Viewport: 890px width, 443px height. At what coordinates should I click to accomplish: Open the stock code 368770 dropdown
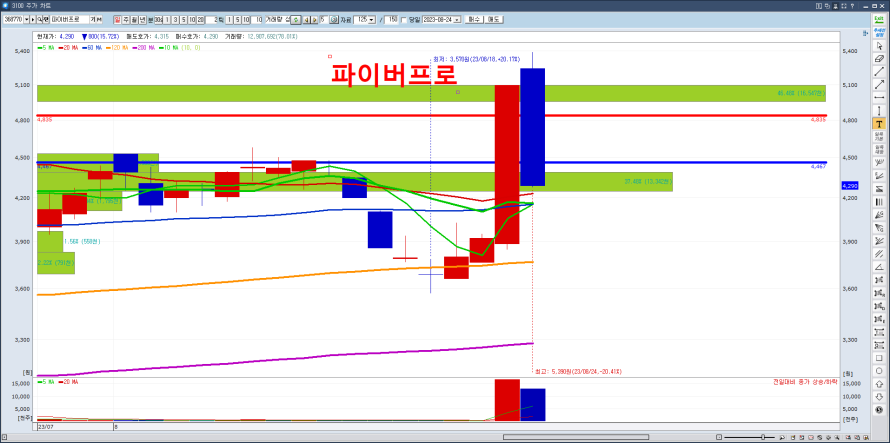[x=26, y=20]
